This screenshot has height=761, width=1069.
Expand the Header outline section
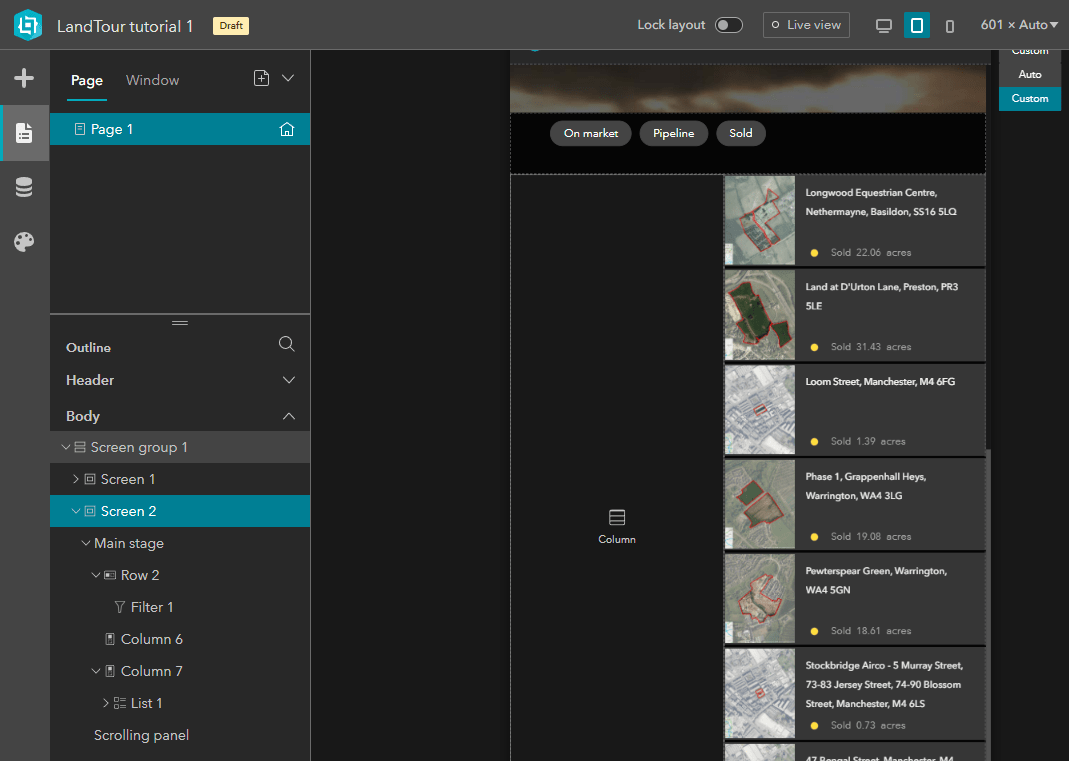coord(289,380)
